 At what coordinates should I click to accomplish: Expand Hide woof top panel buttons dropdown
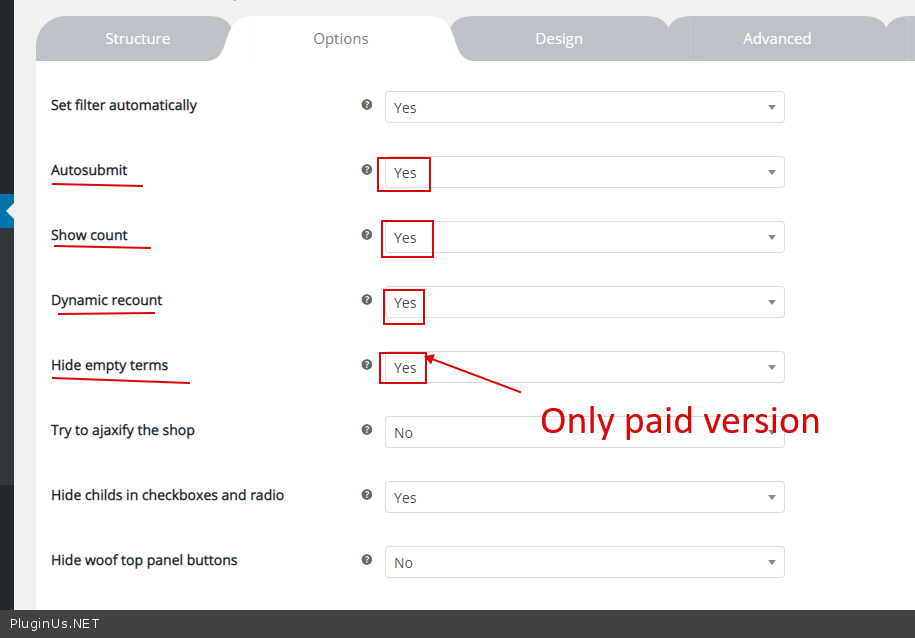click(584, 562)
